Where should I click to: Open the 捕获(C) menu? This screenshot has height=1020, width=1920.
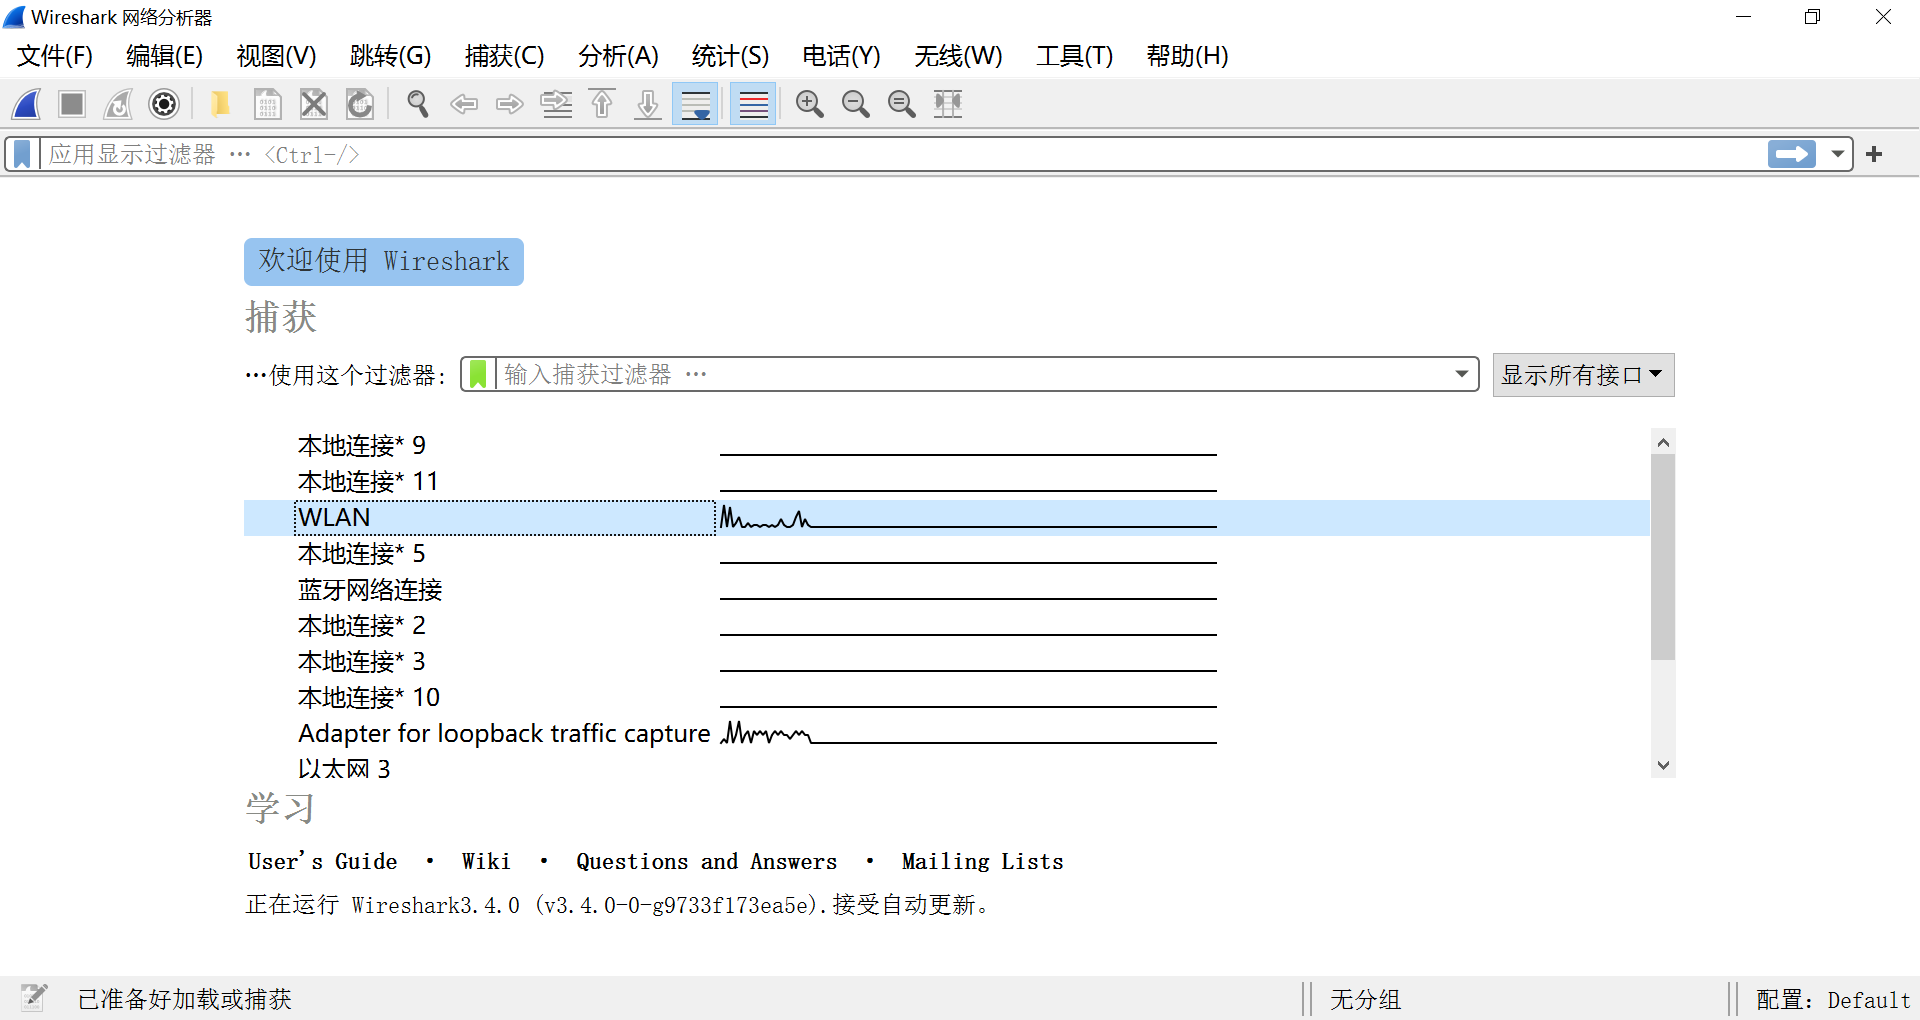505,56
